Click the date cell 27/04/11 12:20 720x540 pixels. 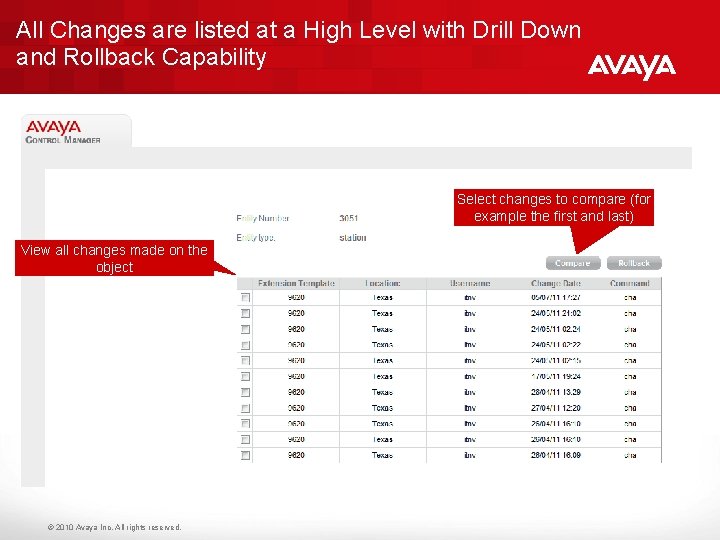tap(556, 408)
